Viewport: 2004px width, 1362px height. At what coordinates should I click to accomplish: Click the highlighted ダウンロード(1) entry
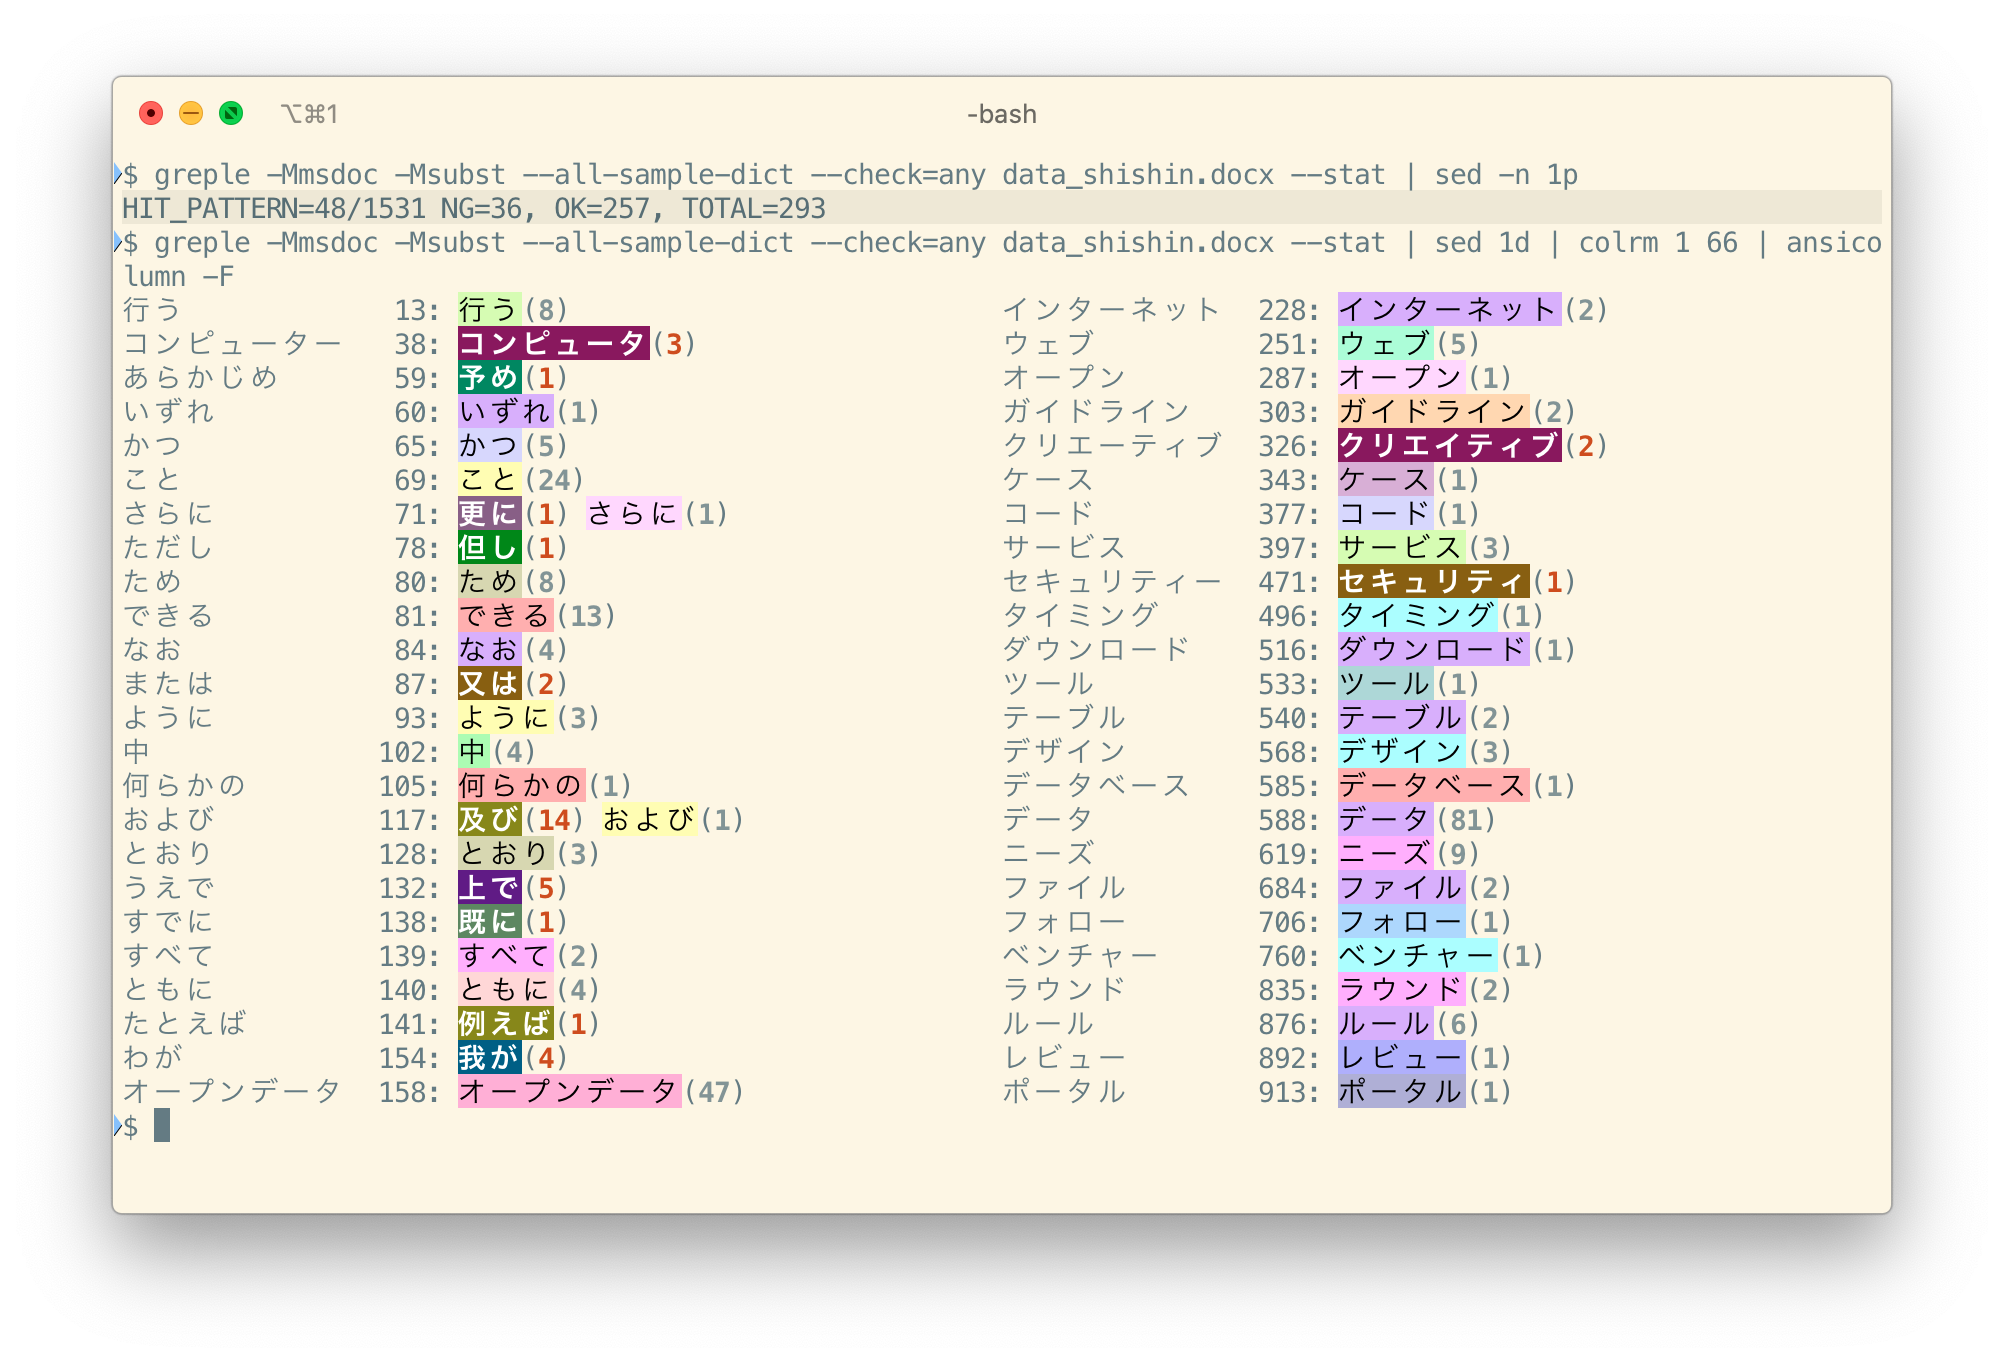pos(1433,650)
